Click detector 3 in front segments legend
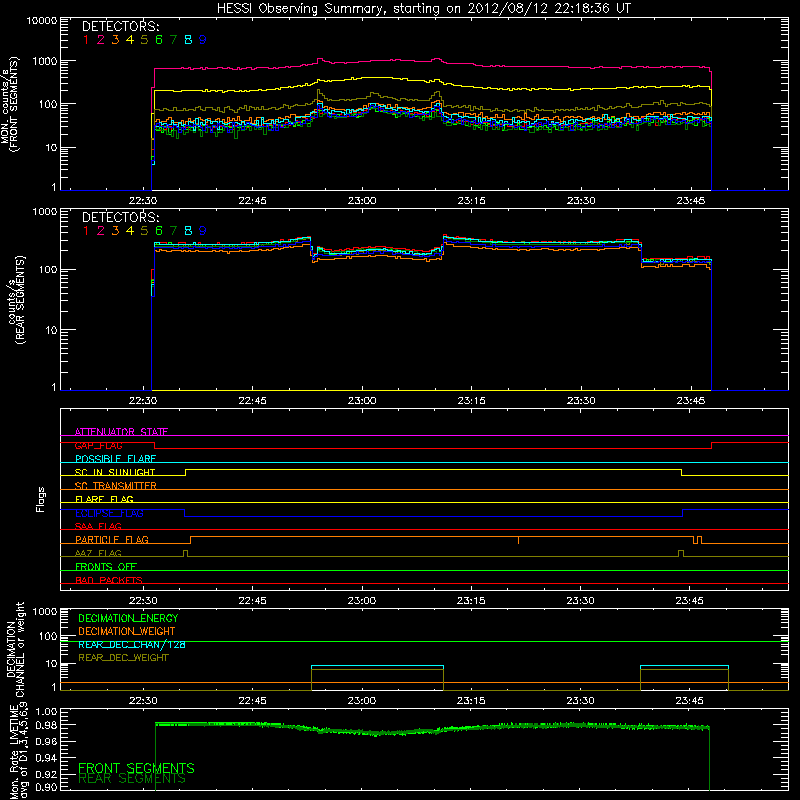 pyautogui.click(x=115, y=40)
